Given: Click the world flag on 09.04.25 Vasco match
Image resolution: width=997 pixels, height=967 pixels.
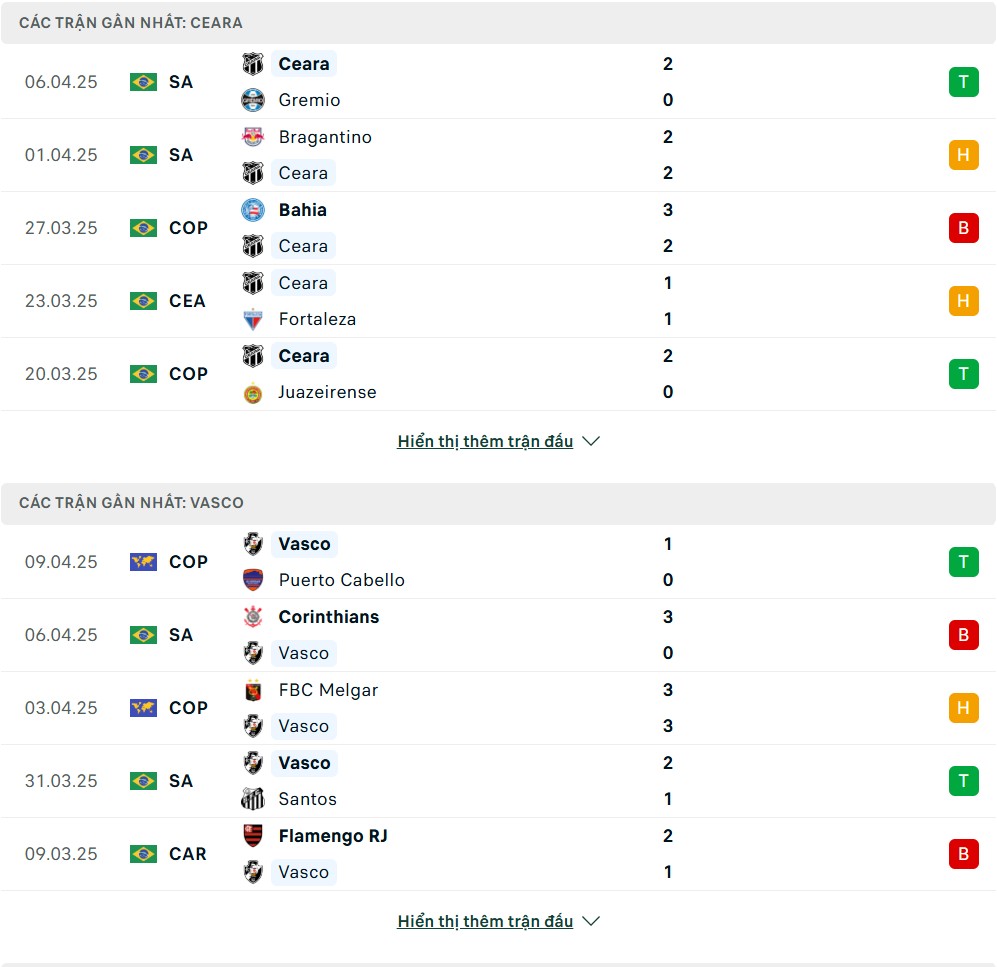Looking at the screenshot, I should click(x=143, y=562).
